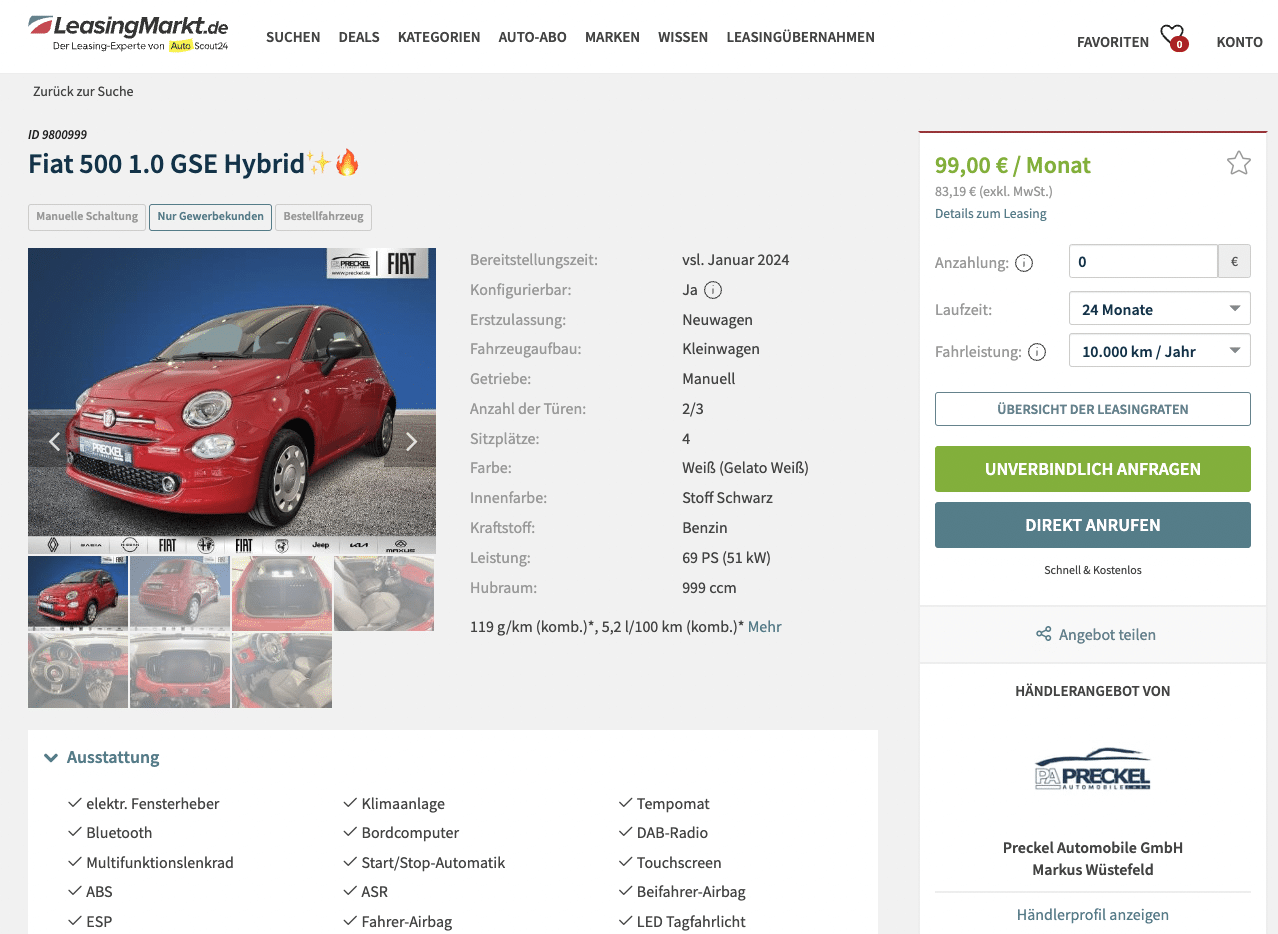Click the 83,19 € (exkl. MwSt.) text

[994, 191]
